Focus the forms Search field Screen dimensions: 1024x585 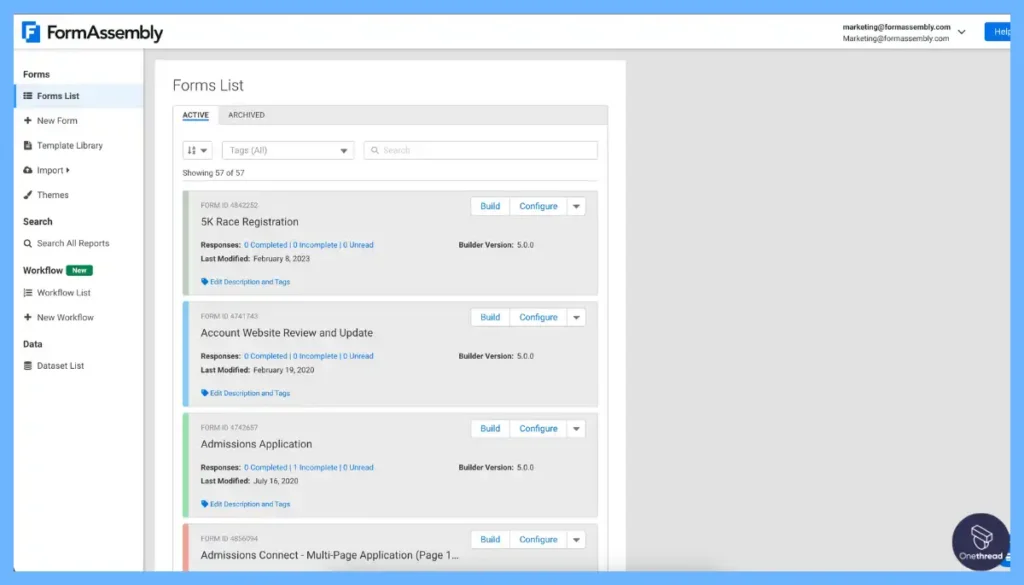pos(481,151)
